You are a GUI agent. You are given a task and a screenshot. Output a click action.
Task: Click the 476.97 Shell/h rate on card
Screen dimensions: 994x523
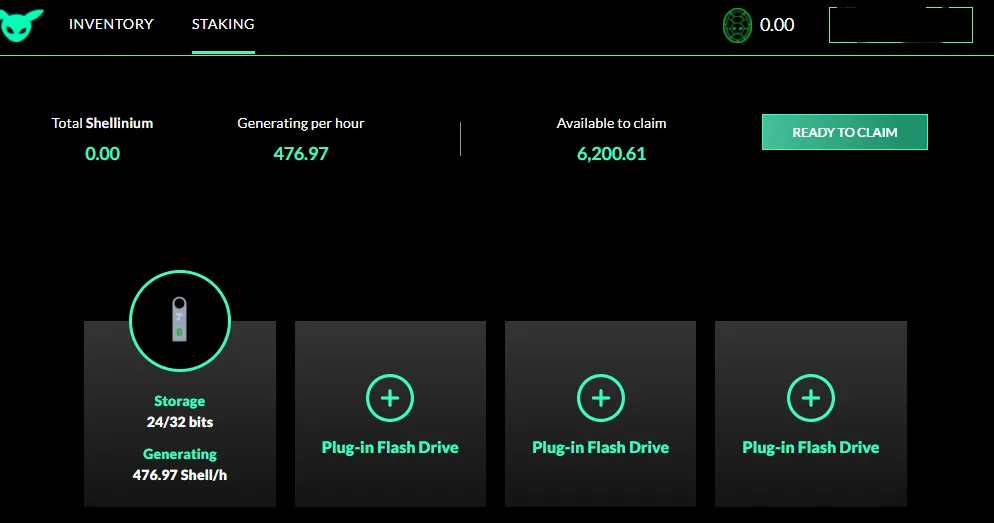tap(179, 475)
